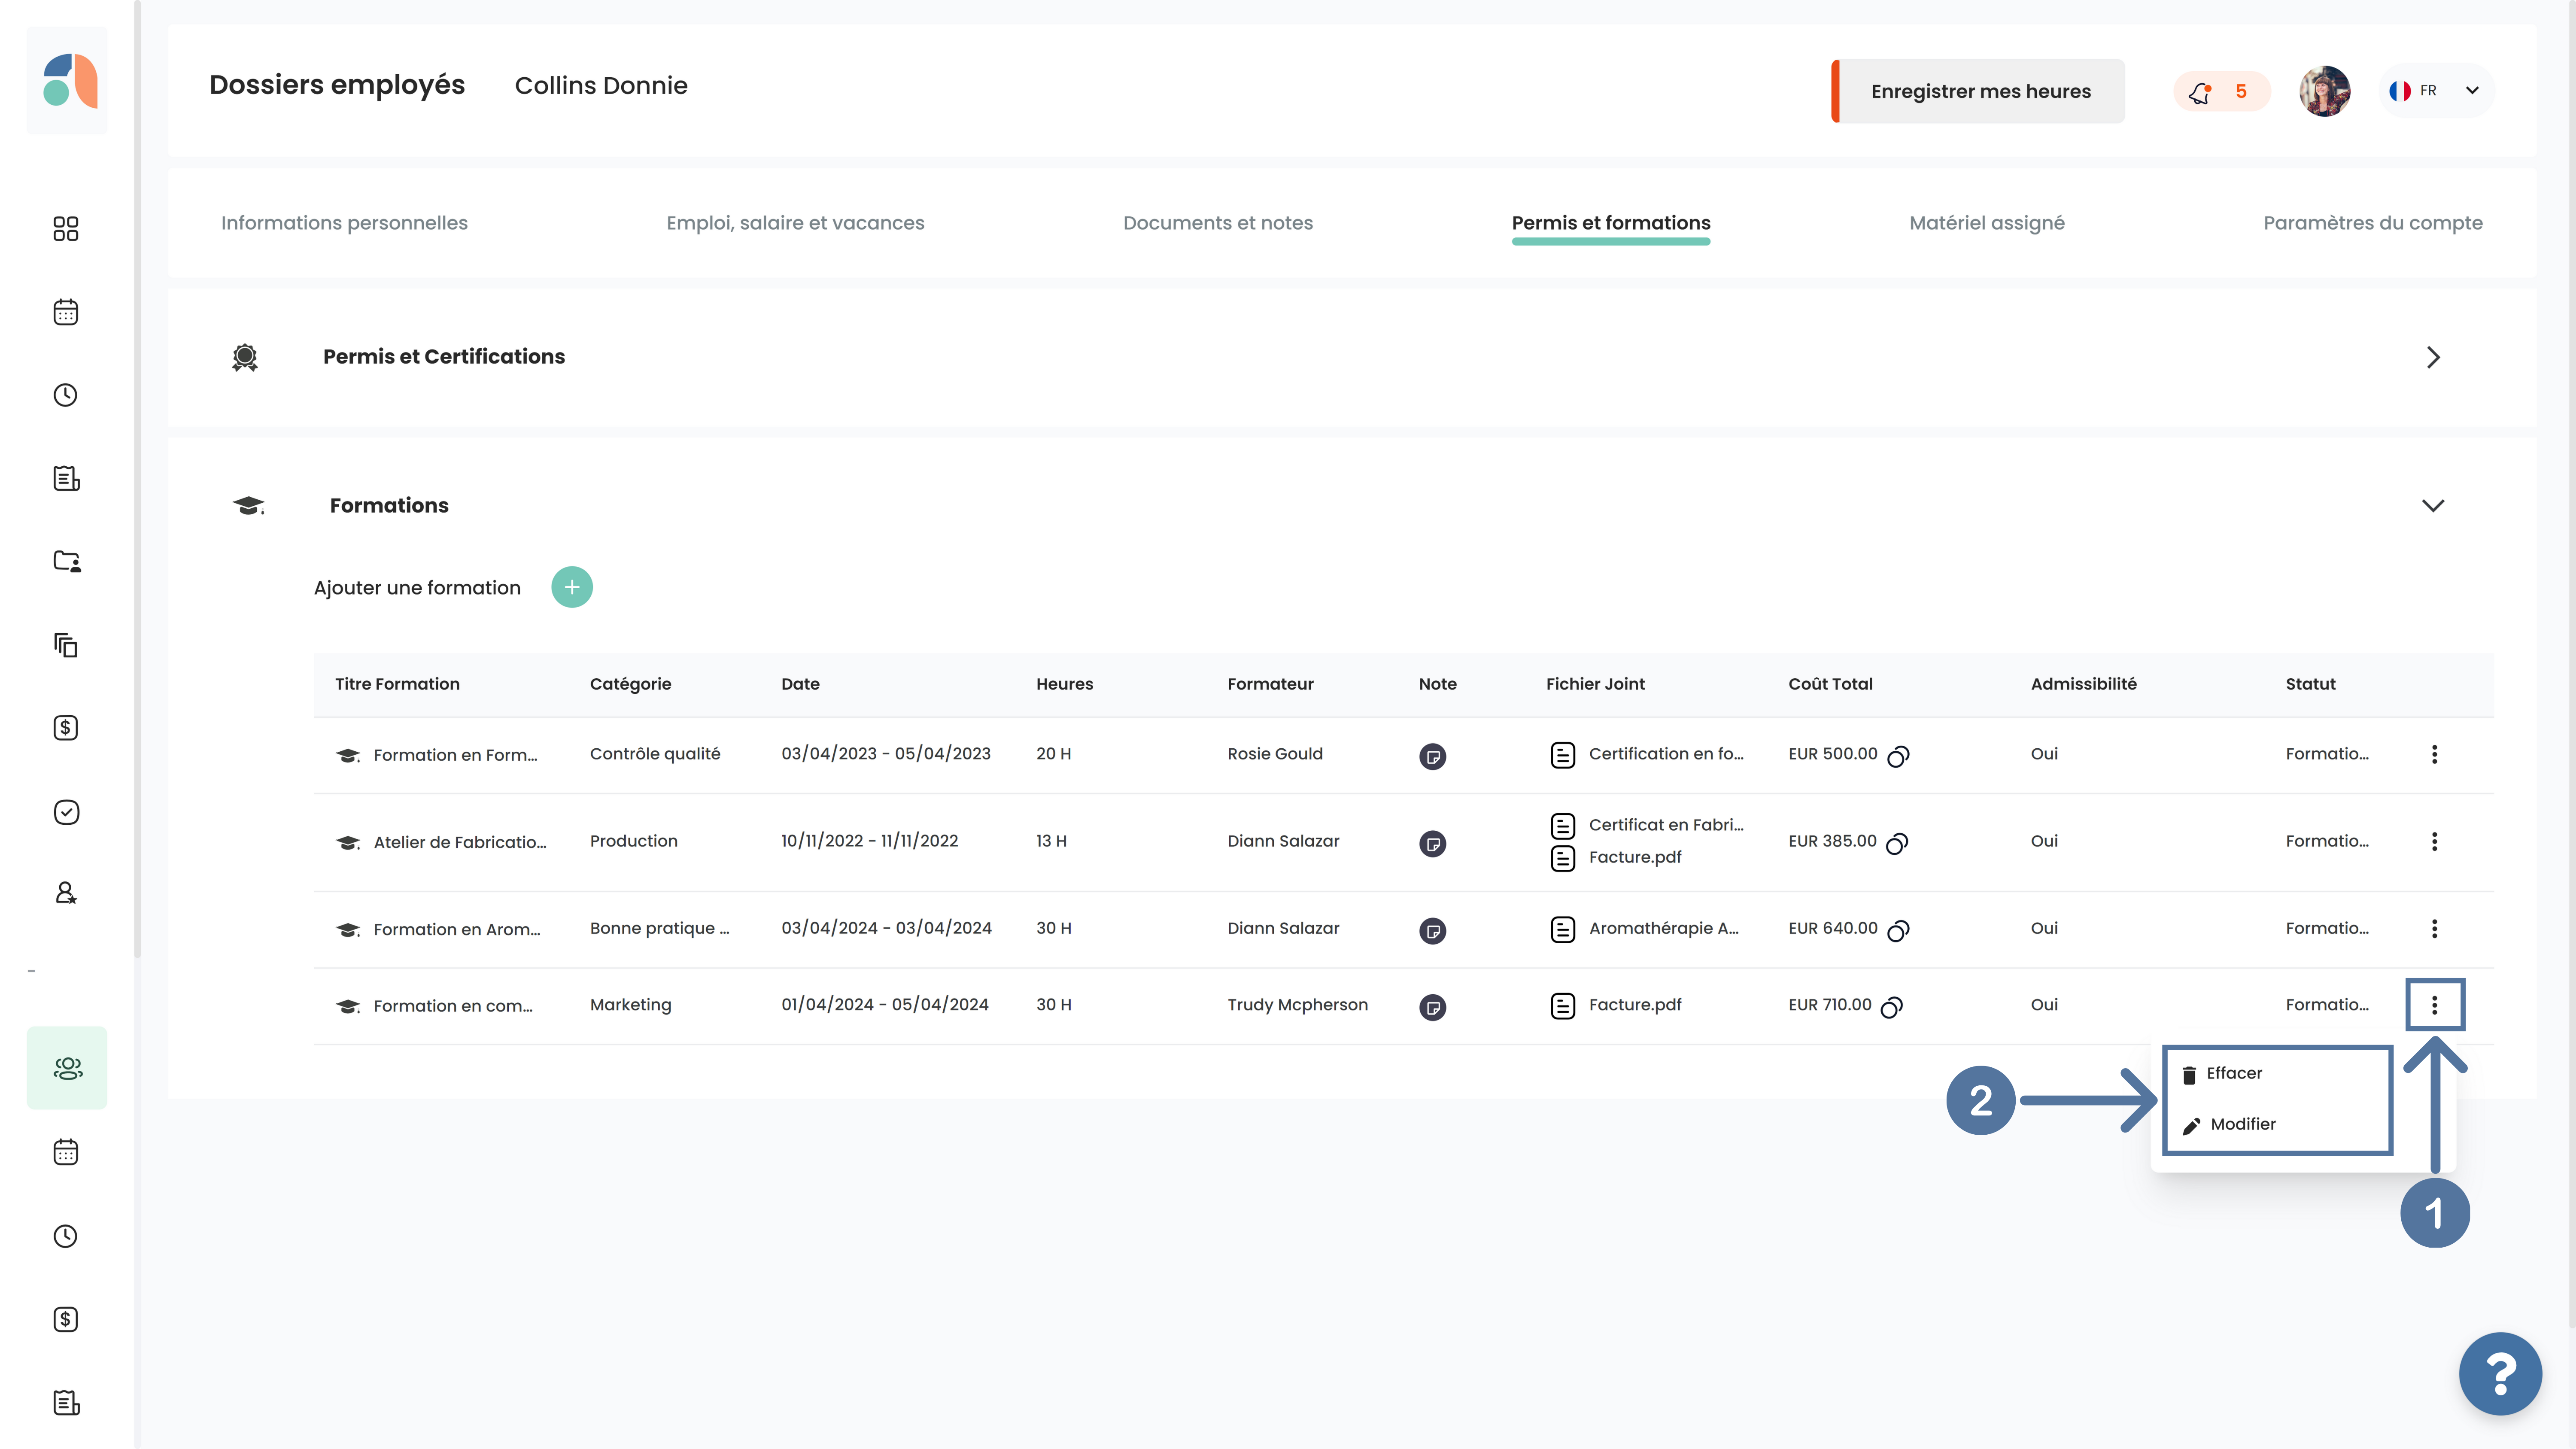Image resolution: width=2576 pixels, height=1449 pixels.
Task: Click the Dossiers employés page title
Action: pos(337,85)
